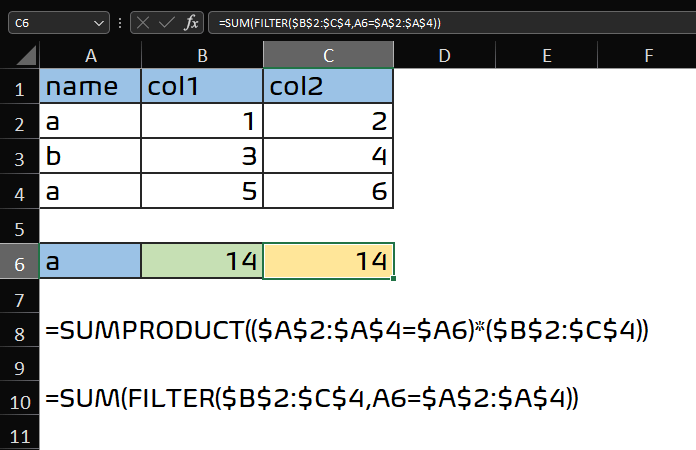Select the 'name' header cell
The height and width of the screenshot is (450, 696).
[x=90, y=86]
